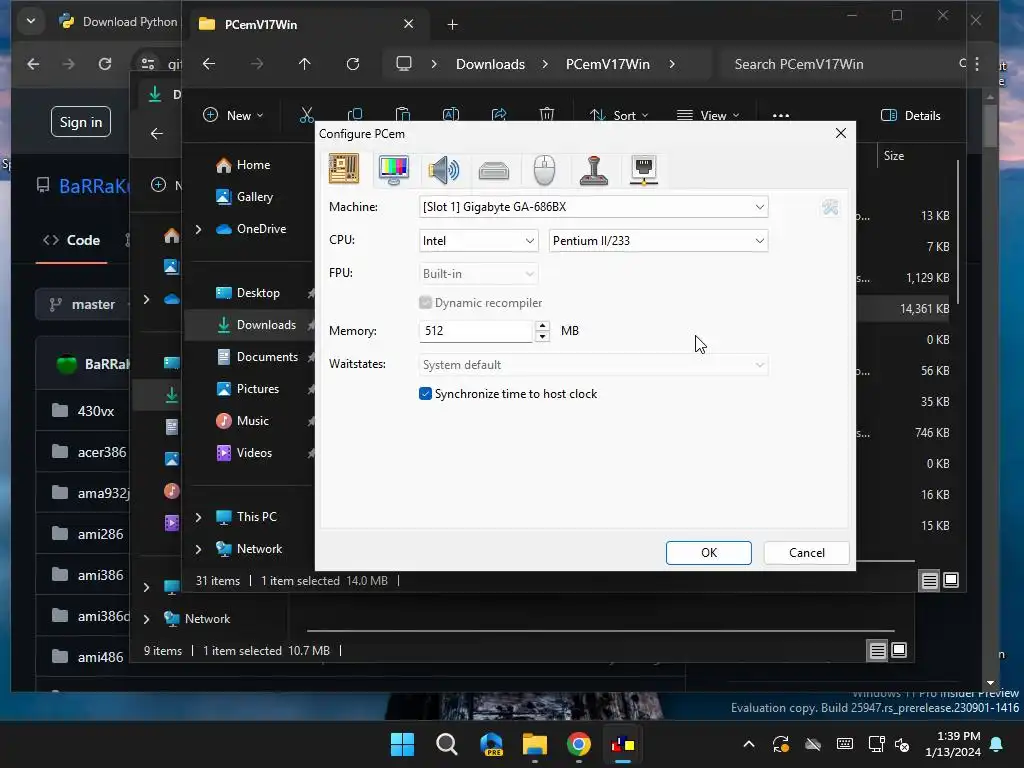Viewport: 1024px width, 768px height.
Task: Open the CPU manufacturer Intel dropdown
Action: click(x=478, y=241)
